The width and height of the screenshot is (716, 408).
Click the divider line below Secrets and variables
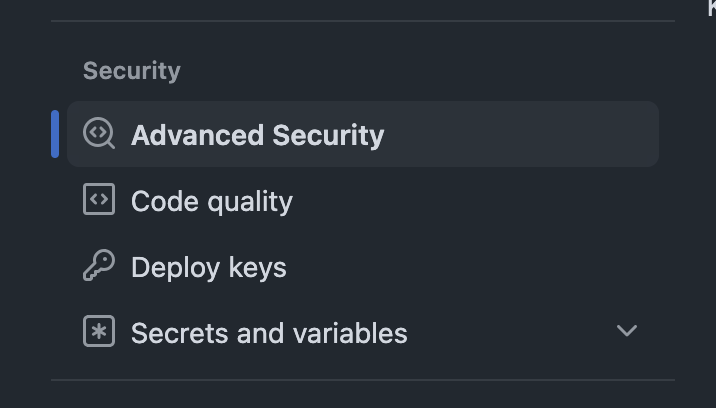[x=362, y=380]
